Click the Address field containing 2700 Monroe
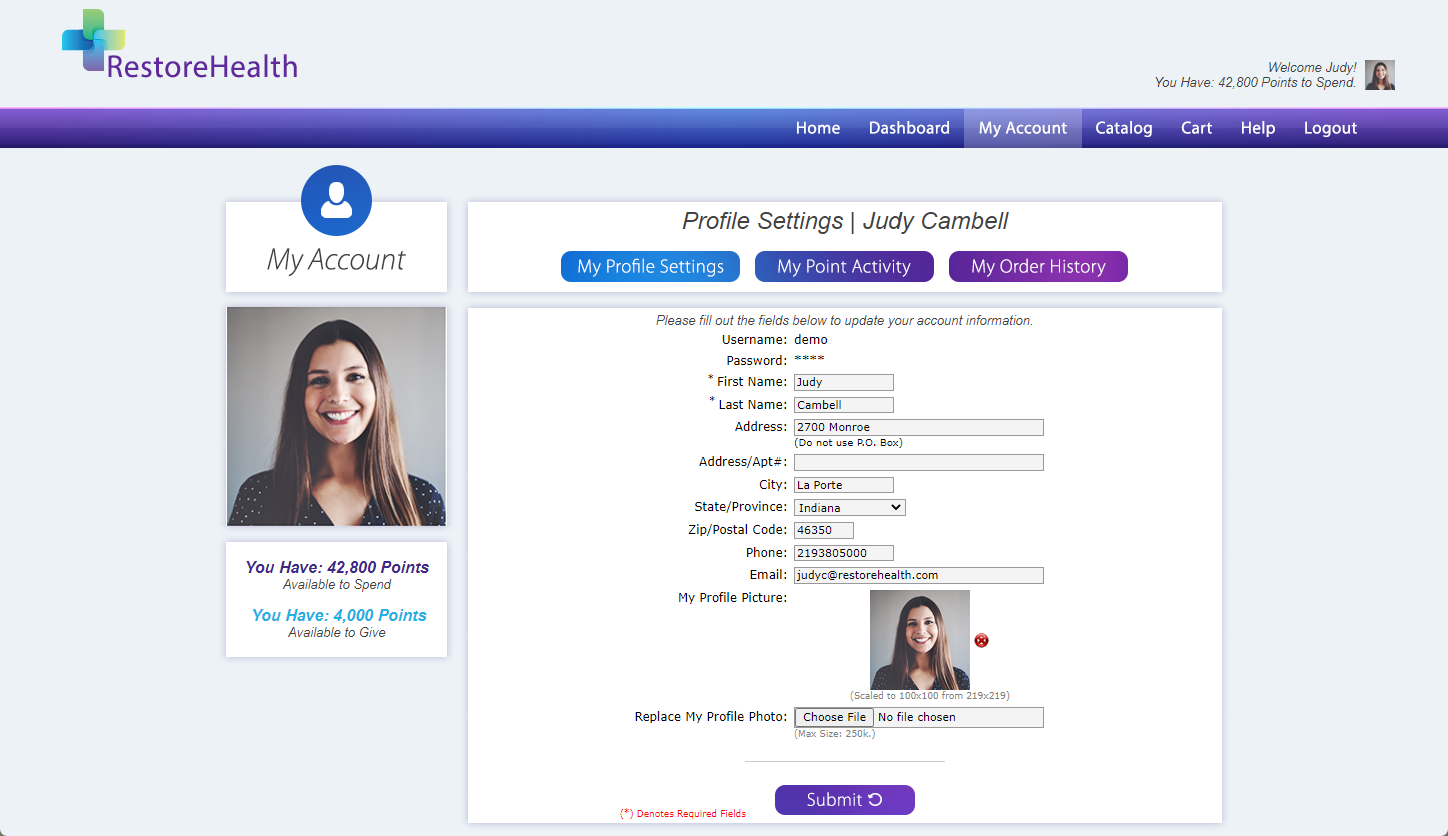The height and width of the screenshot is (836, 1448). click(x=919, y=427)
